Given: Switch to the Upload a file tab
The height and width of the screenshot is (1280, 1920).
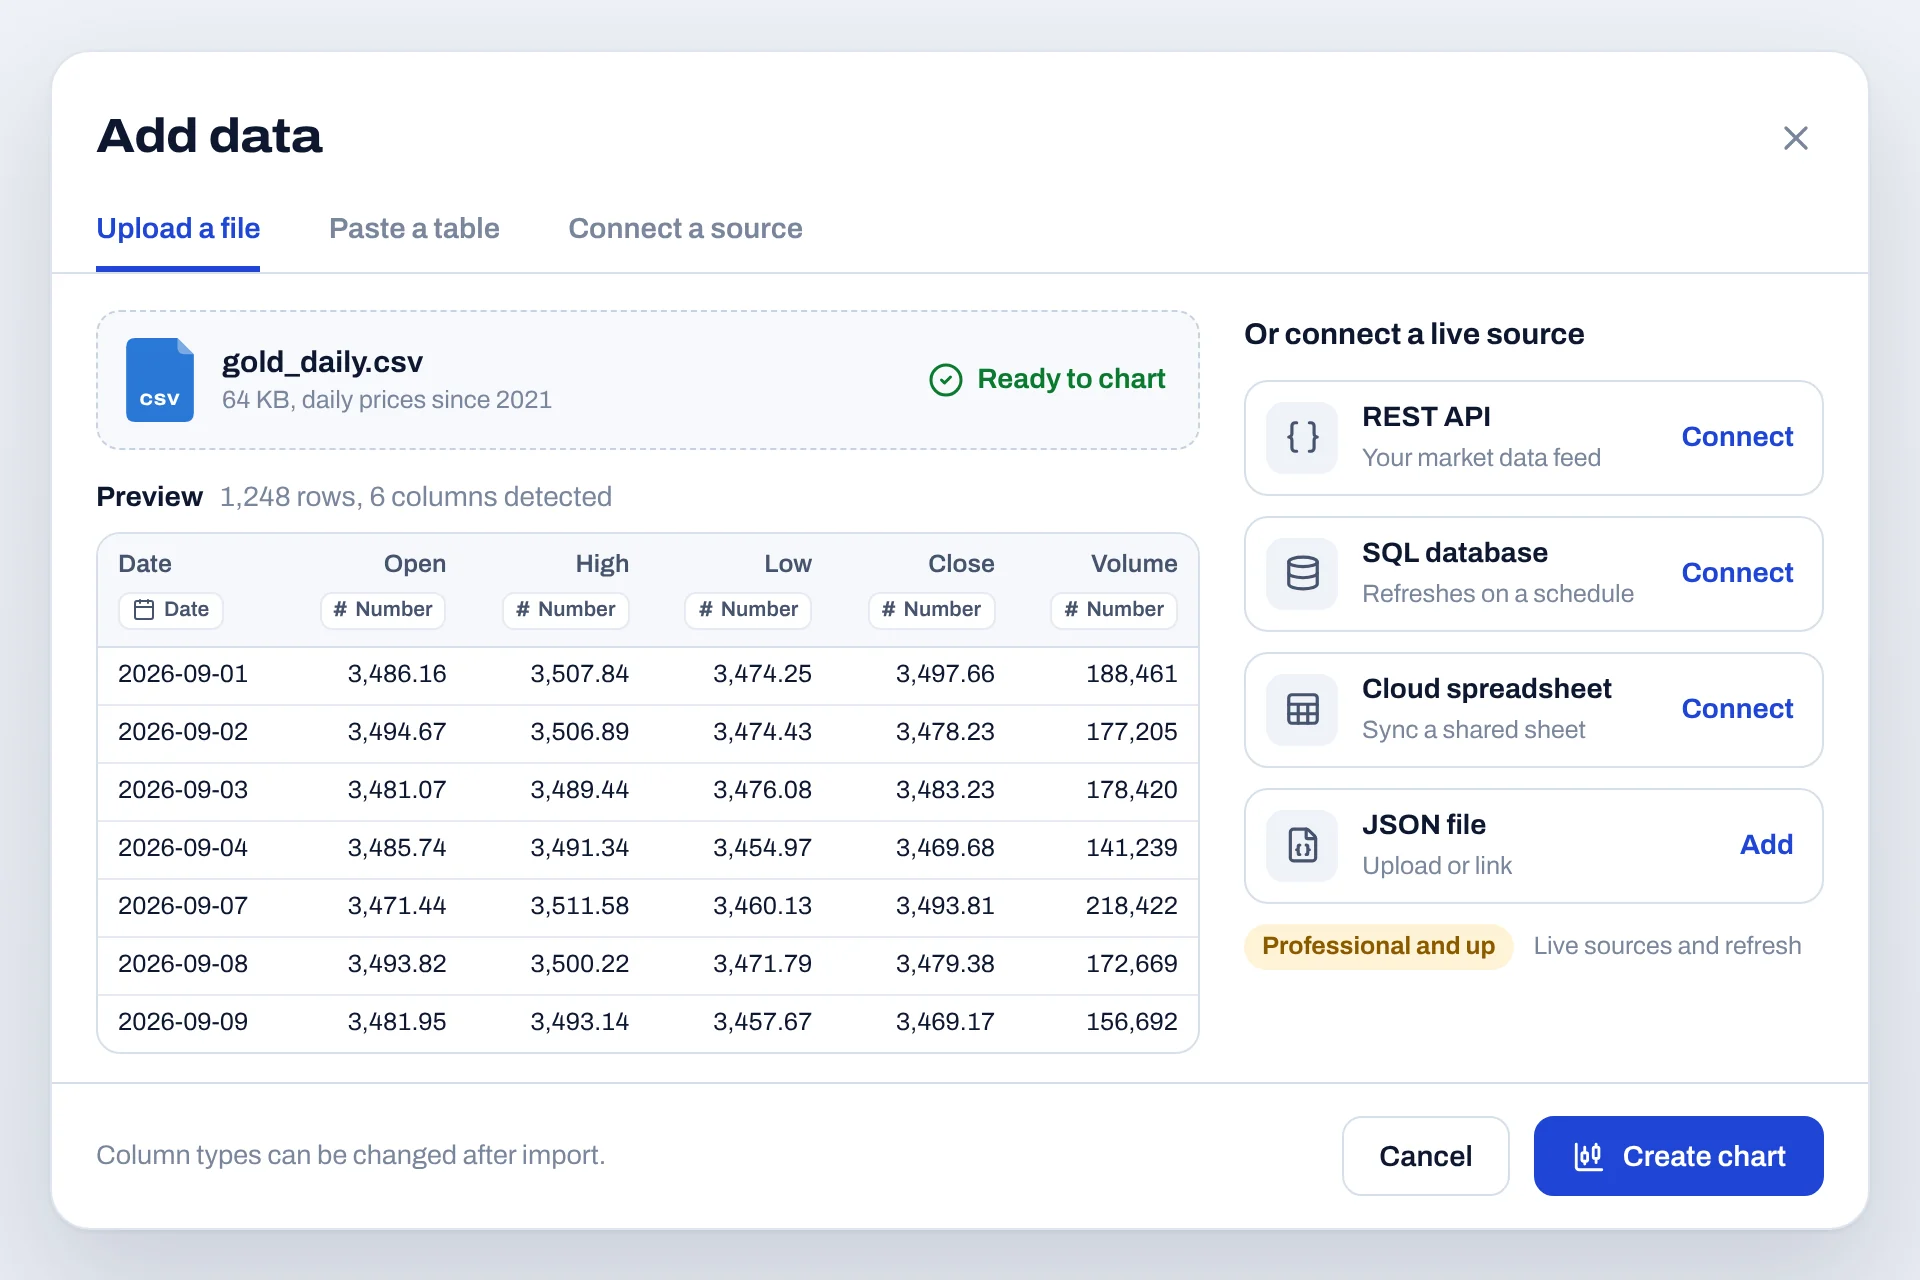Looking at the screenshot, I should click(178, 229).
